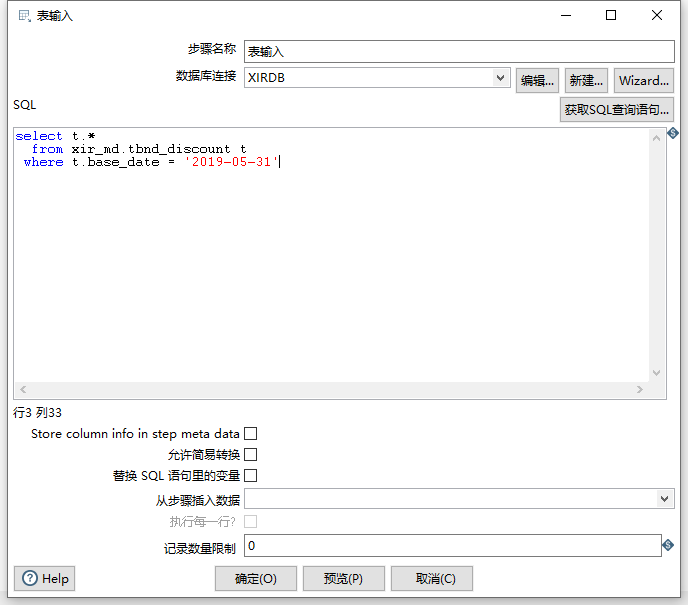Click the 'from' keyword in SQL
The height and width of the screenshot is (605, 688).
click(x=47, y=149)
